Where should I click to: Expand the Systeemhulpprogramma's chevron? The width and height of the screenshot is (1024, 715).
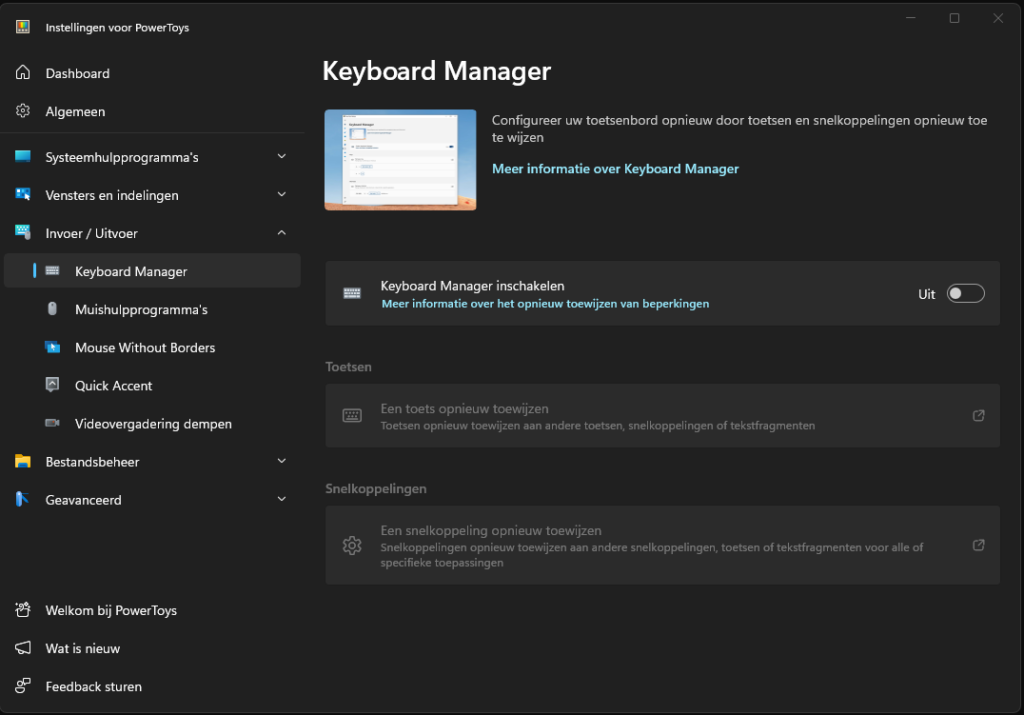281,156
